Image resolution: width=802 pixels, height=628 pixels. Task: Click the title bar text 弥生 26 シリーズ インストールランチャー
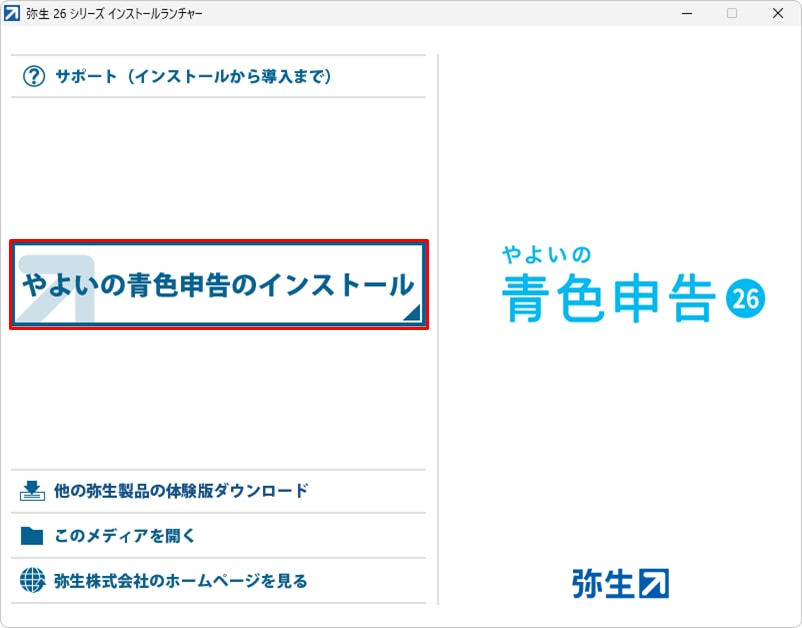coord(115,13)
